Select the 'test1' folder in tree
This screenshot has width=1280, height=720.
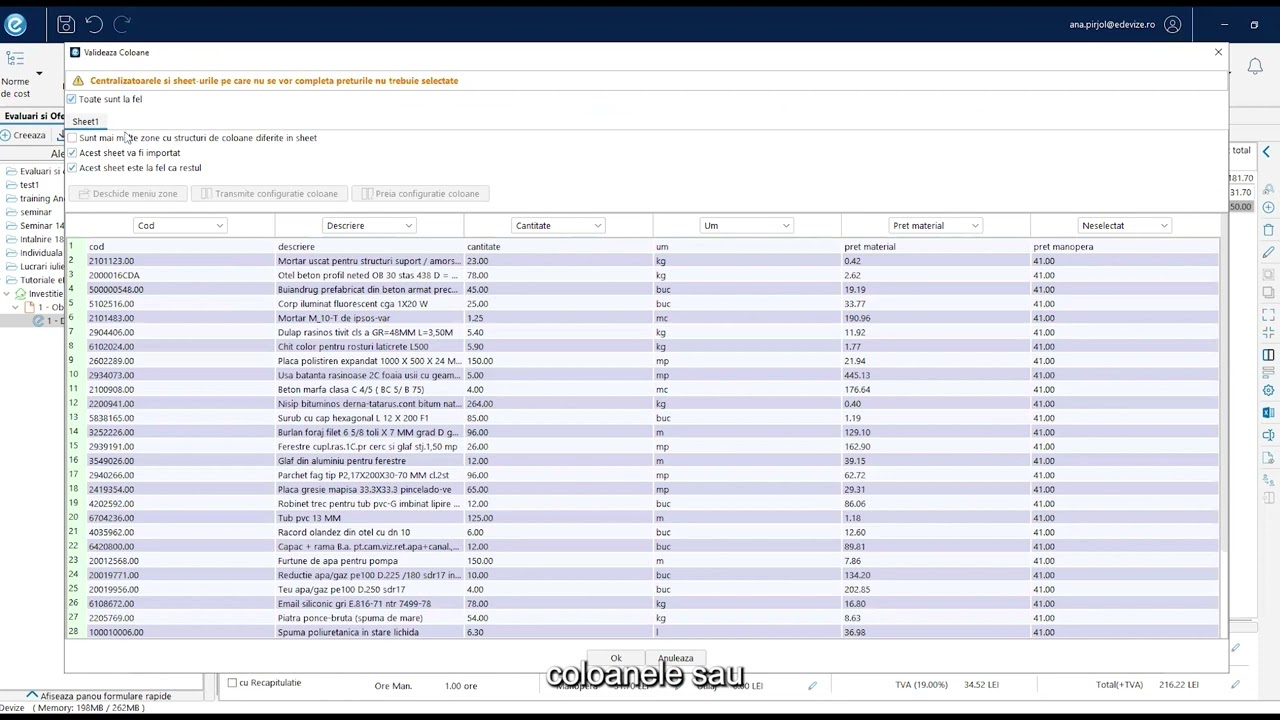coord(29,185)
